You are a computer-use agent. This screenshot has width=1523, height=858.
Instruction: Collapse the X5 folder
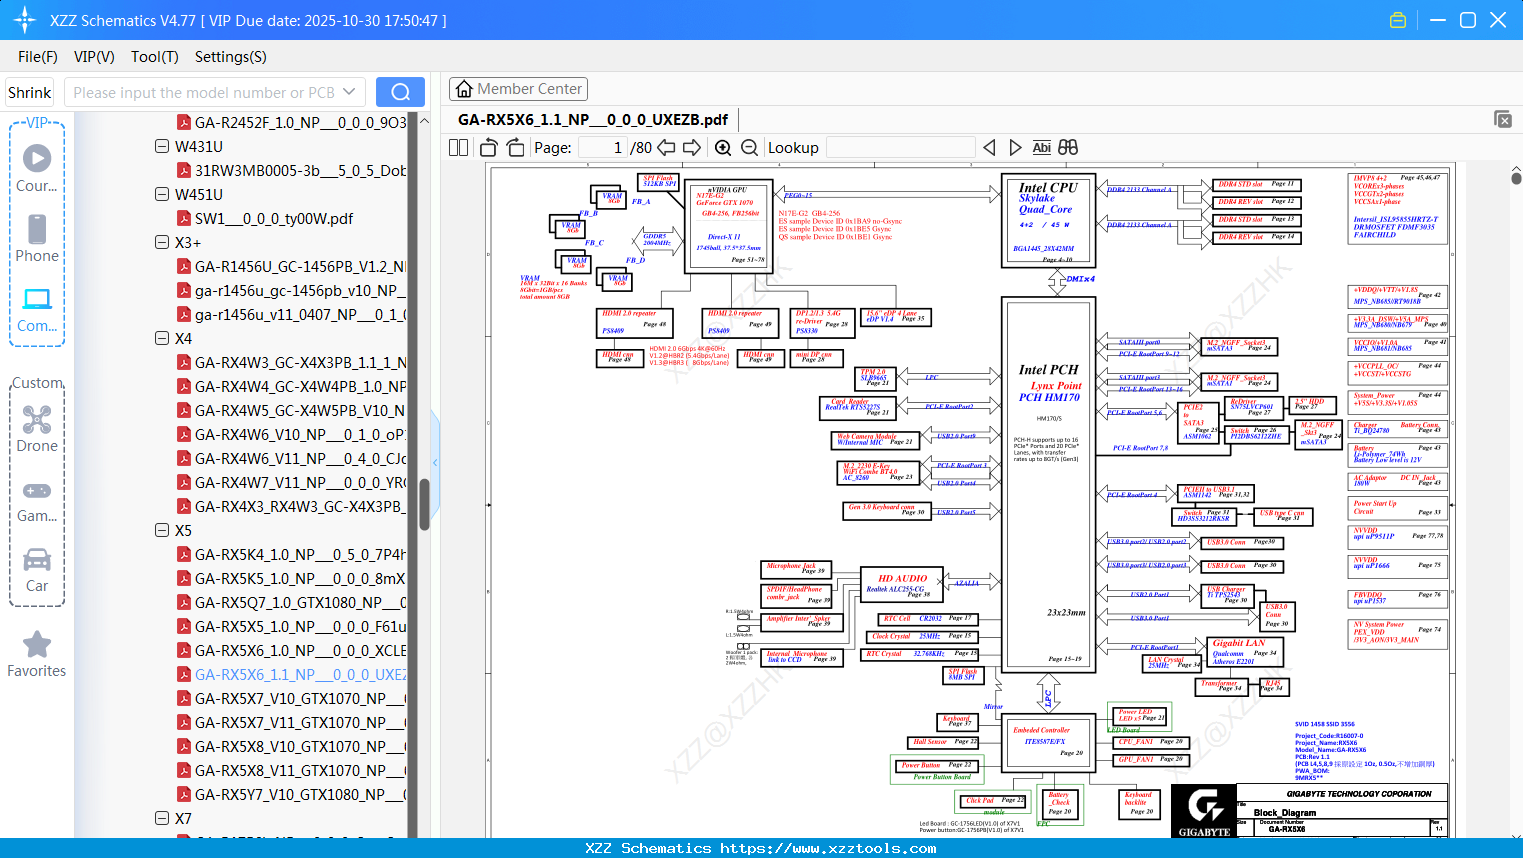click(x=162, y=530)
